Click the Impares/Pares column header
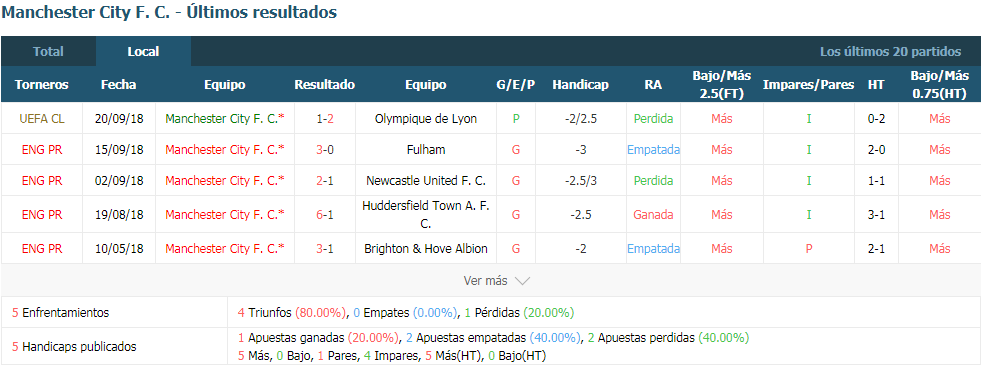 pyautogui.click(x=808, y=84)
